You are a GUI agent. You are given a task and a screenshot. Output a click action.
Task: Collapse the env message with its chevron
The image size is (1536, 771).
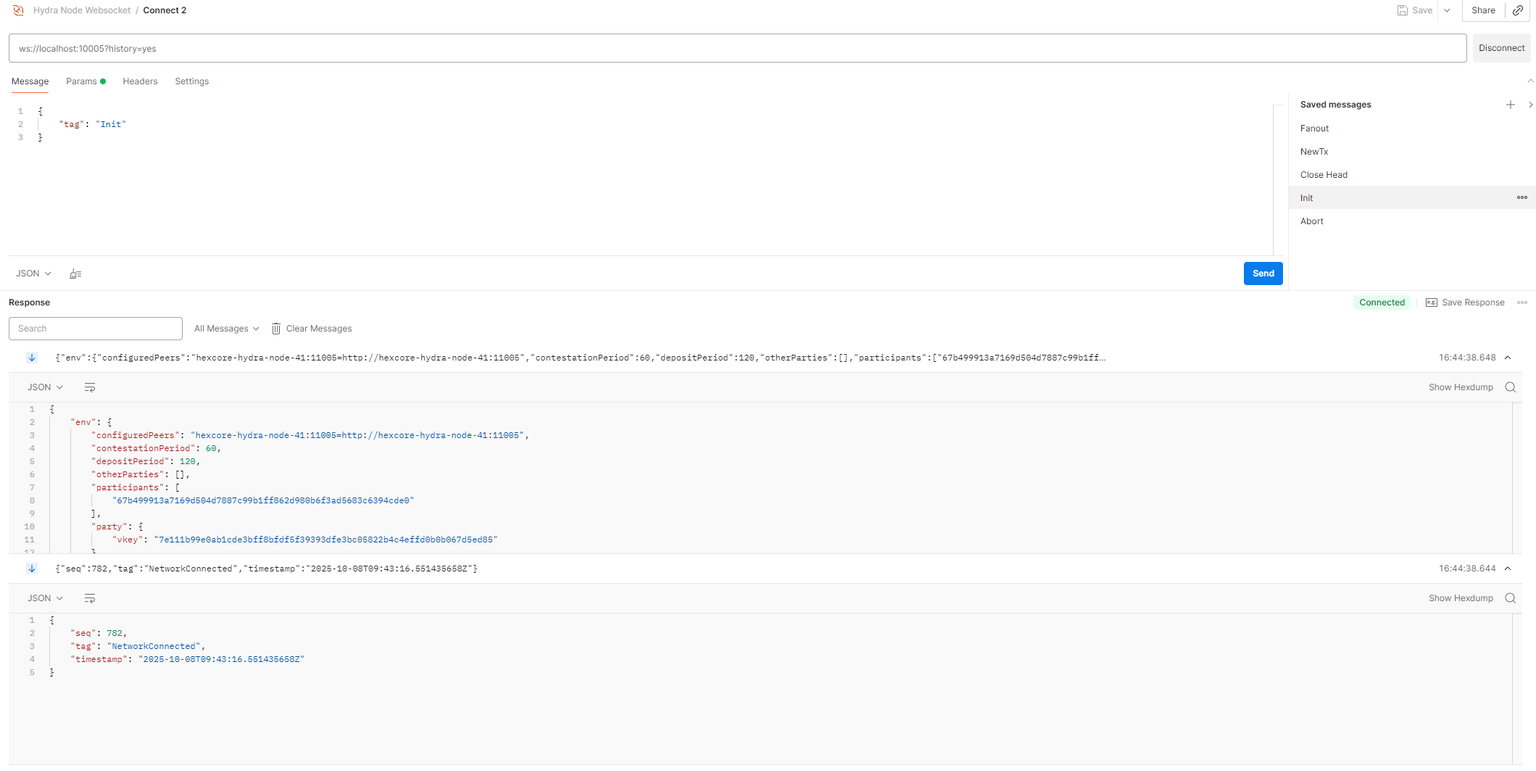coord(1507,357)
